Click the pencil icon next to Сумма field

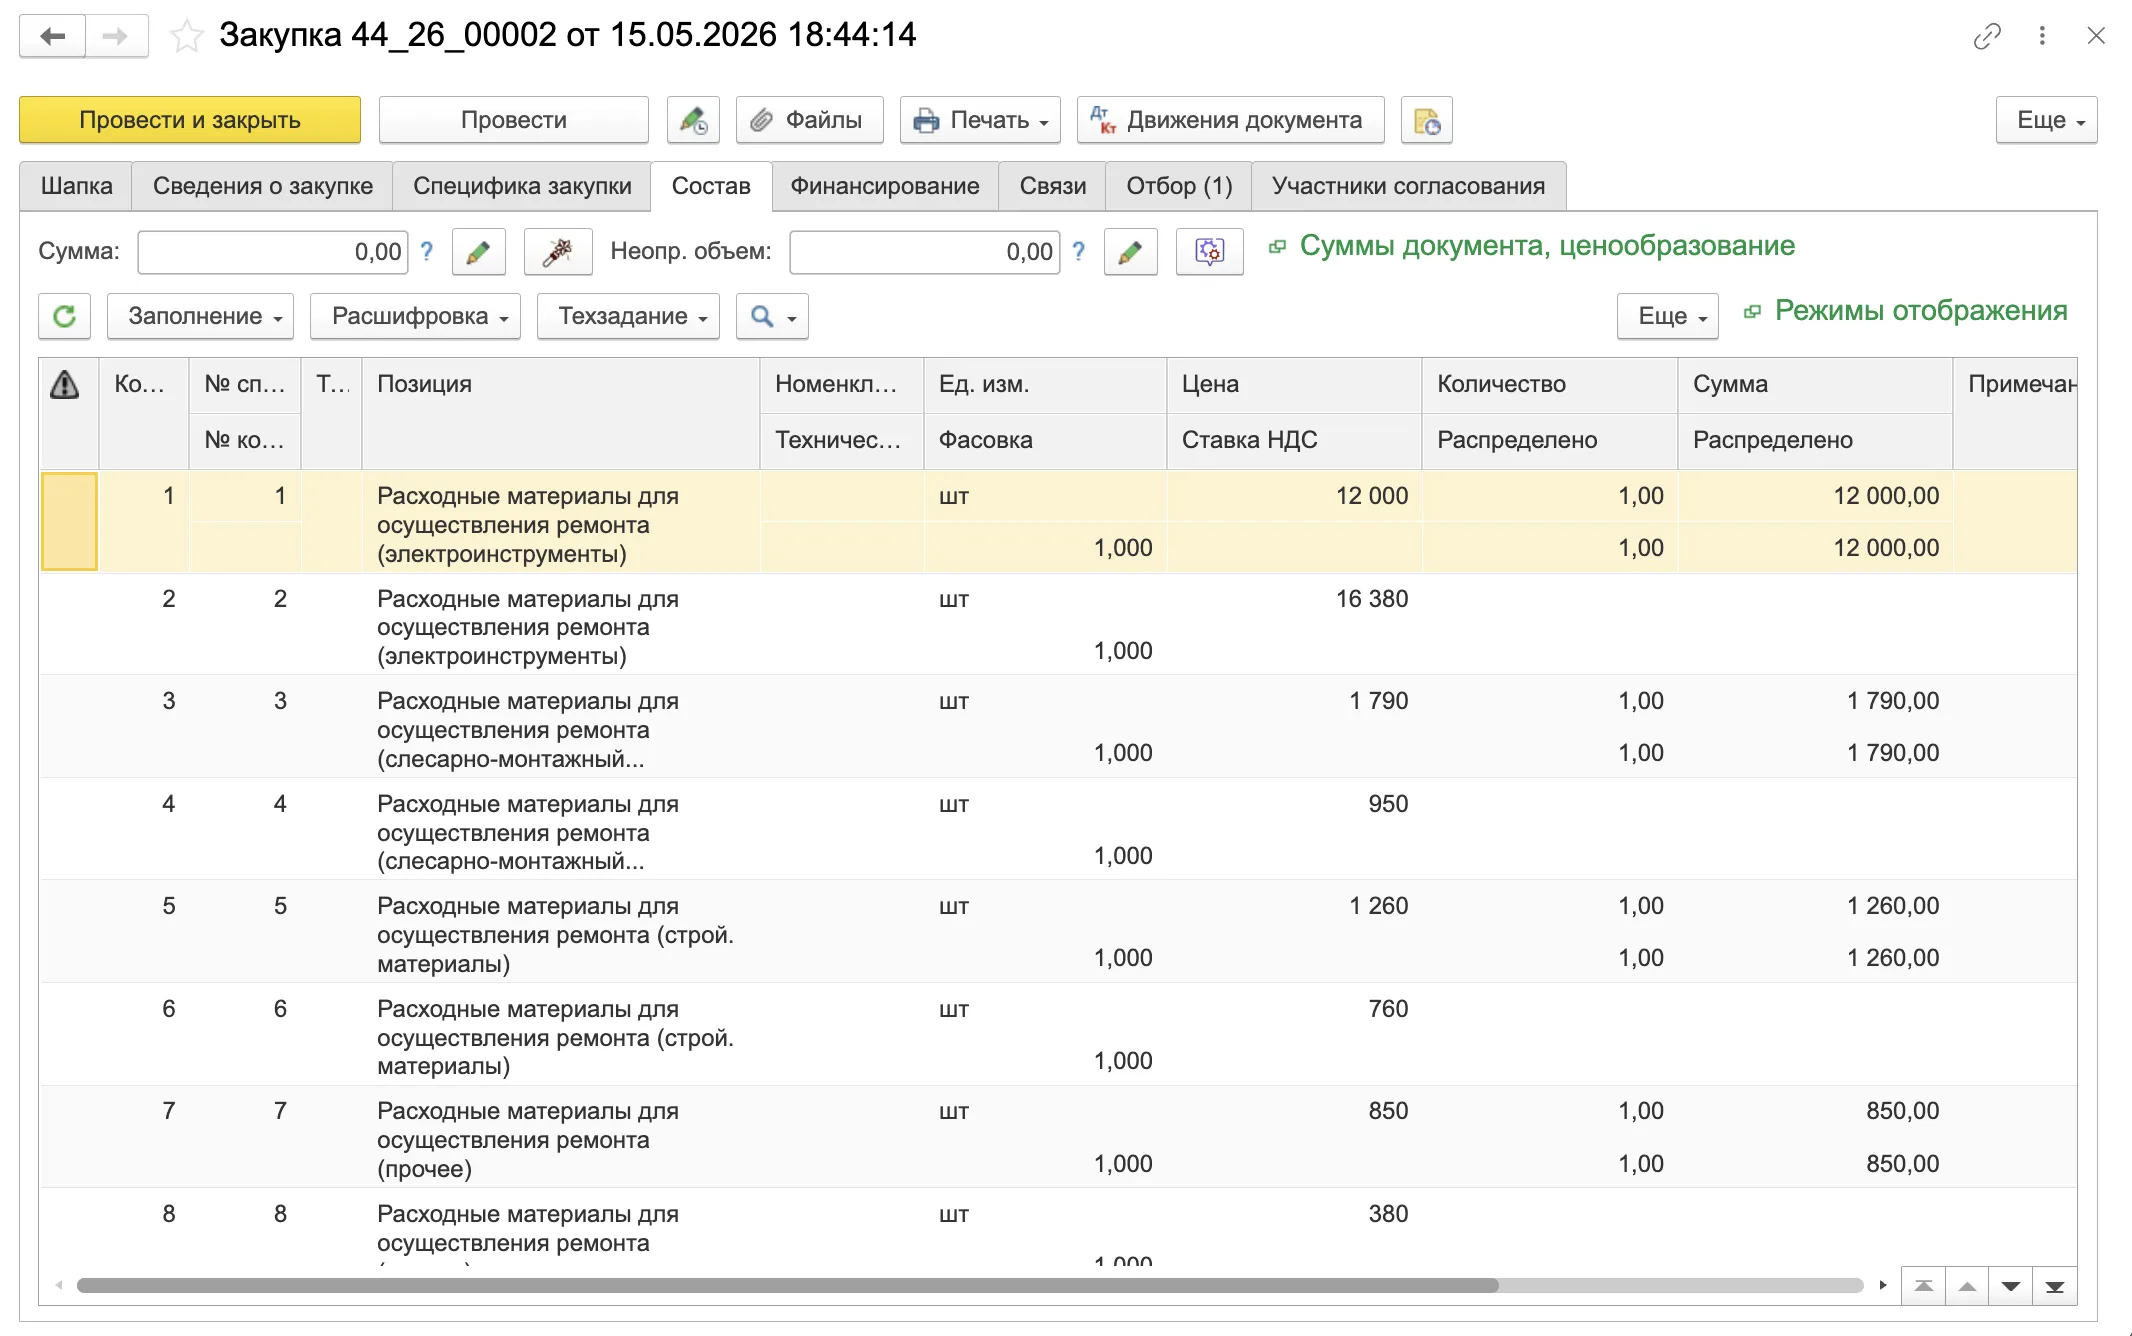pos(478,252)
